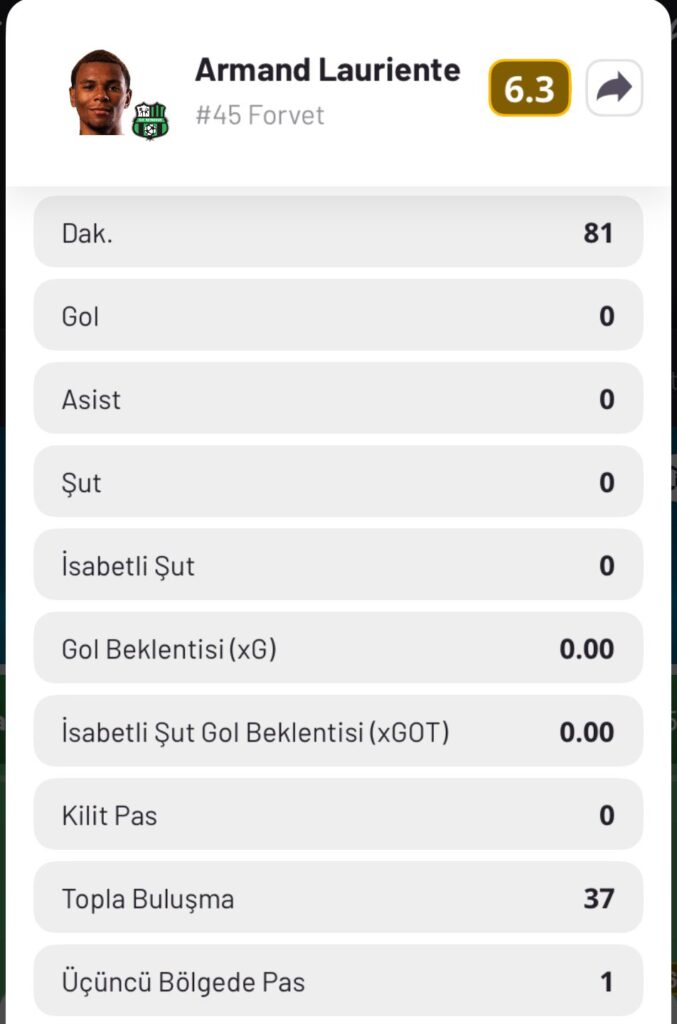Click the Gol Beklentisi (xG) label
677x1024 pixels.
point(169,649)
